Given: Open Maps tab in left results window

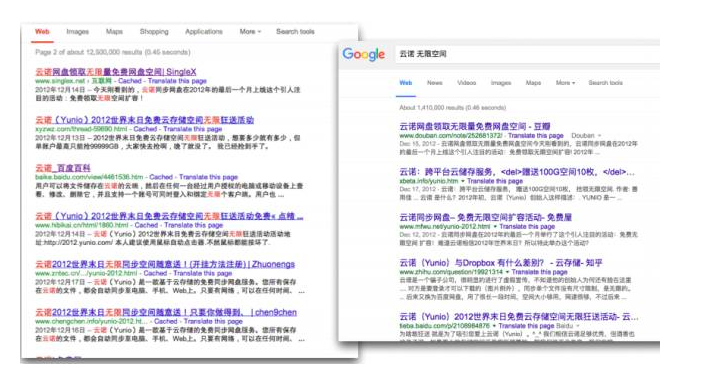Looking at the screenshot, I should pos(114,31).
